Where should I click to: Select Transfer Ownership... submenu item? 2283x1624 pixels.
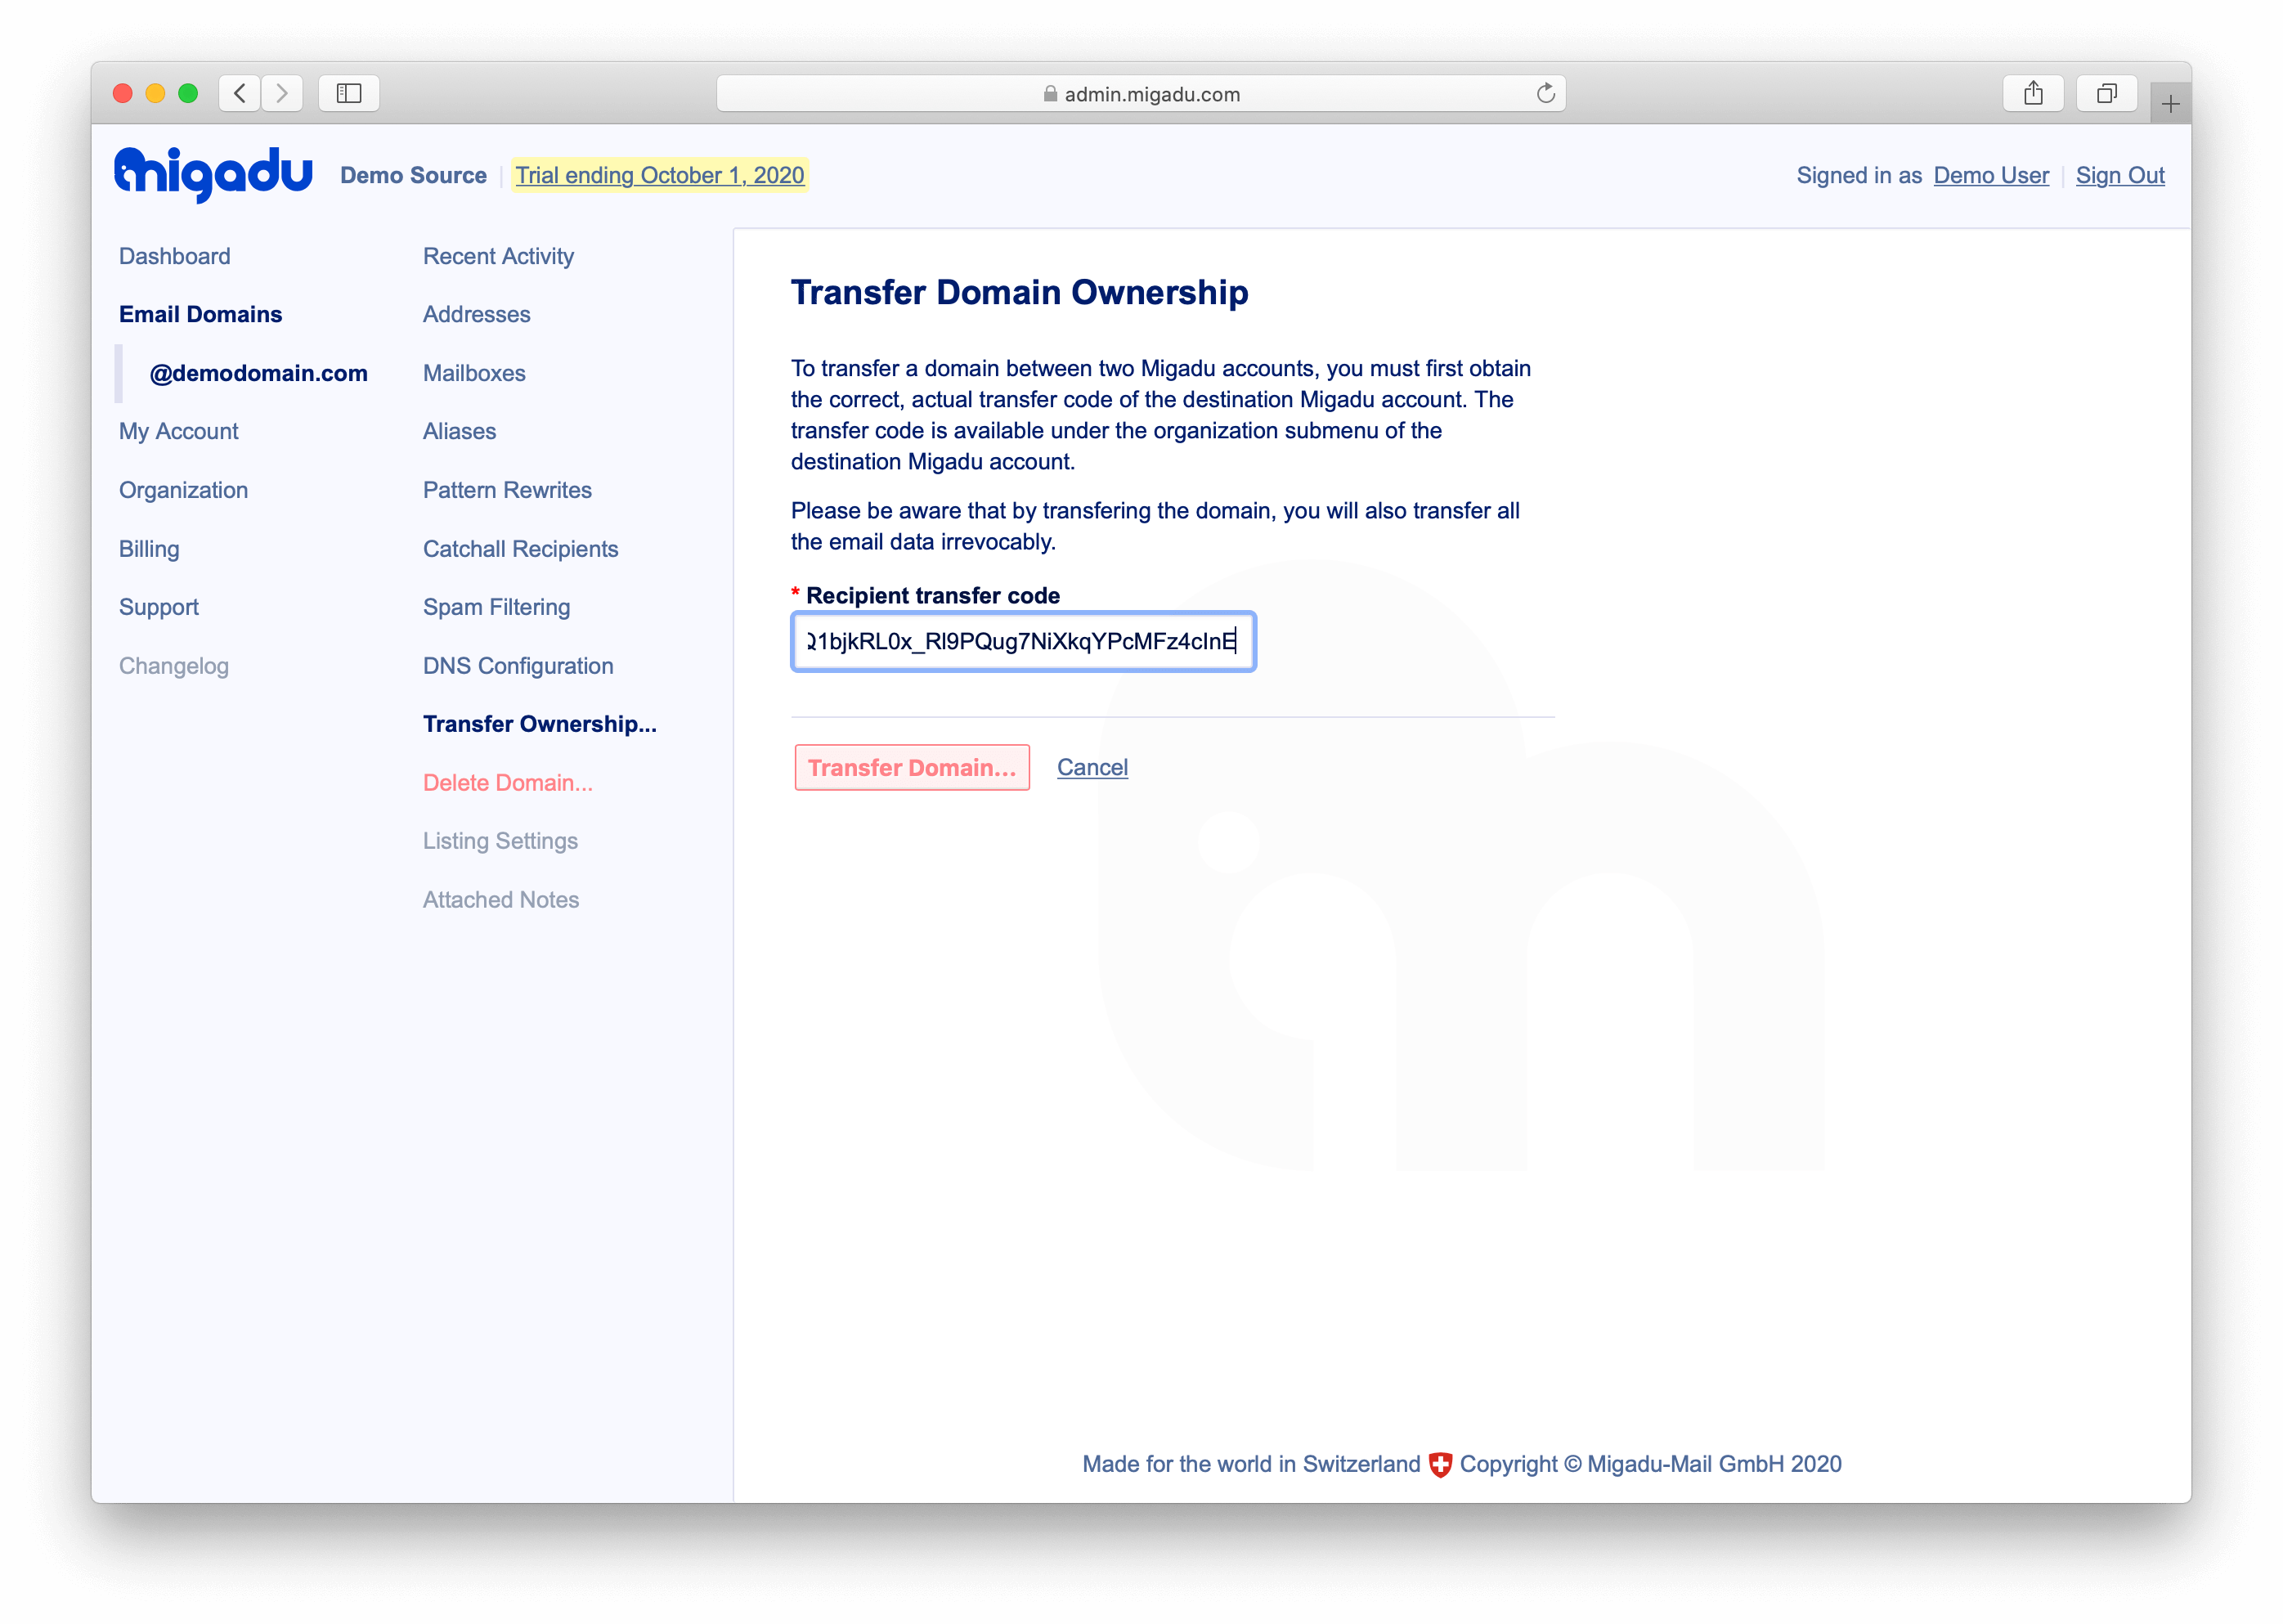click(x=539, y=724)
